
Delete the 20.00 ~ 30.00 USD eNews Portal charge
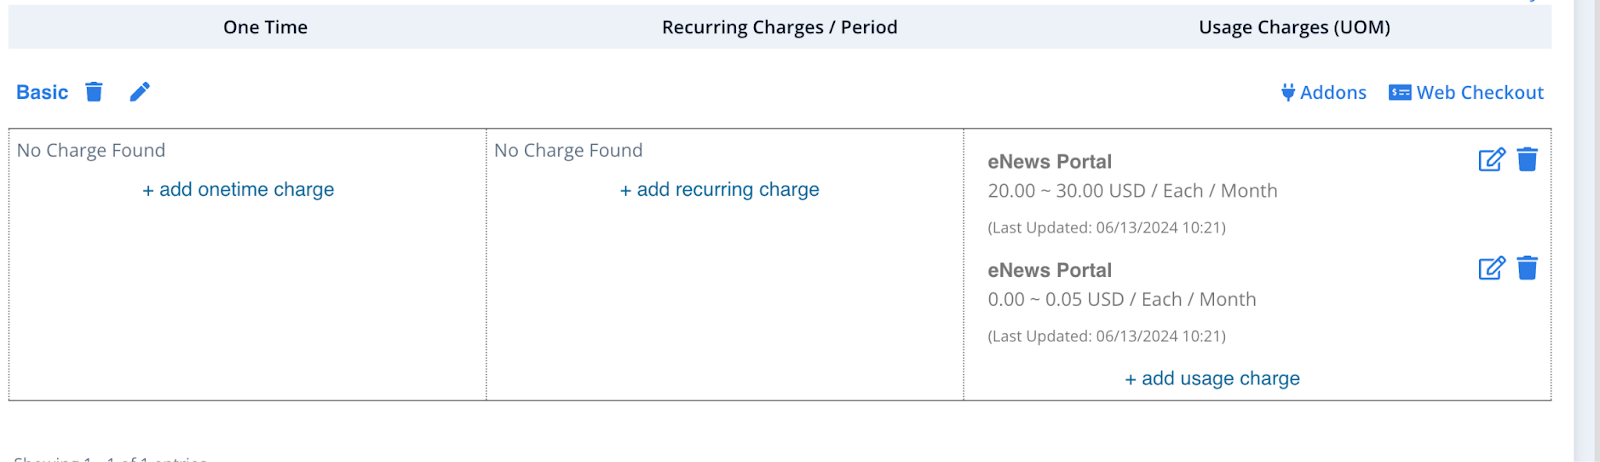click(1527, 160)
